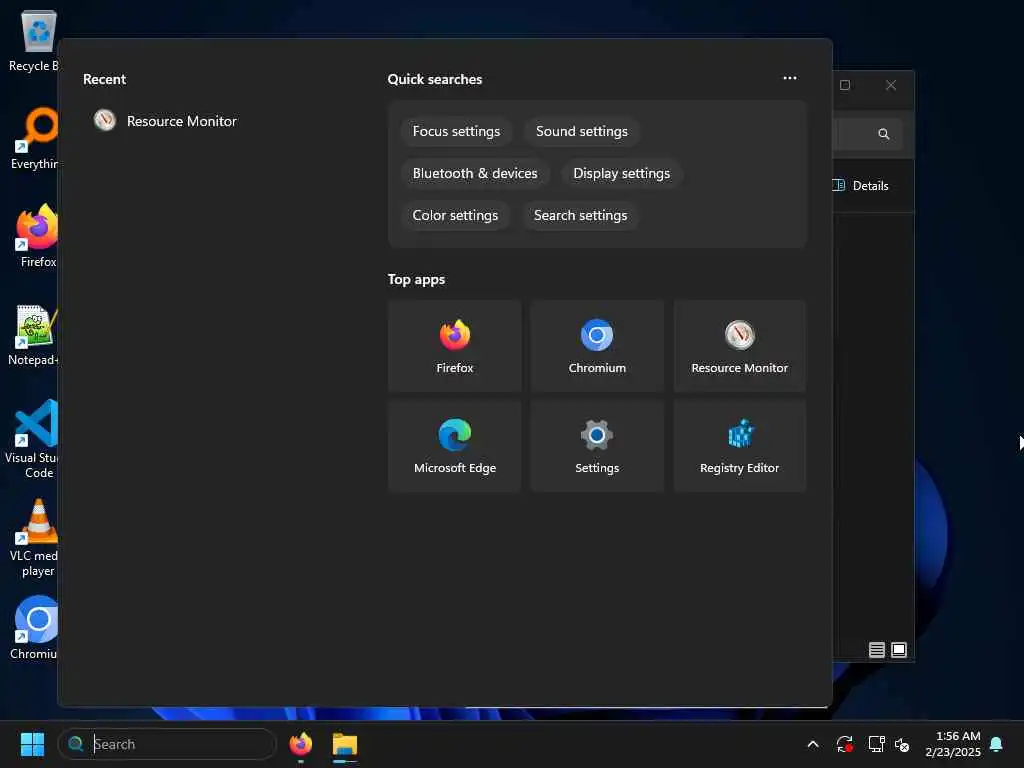Click the muted volume tray icon
1024x768 pixels.
pos(902,744)
